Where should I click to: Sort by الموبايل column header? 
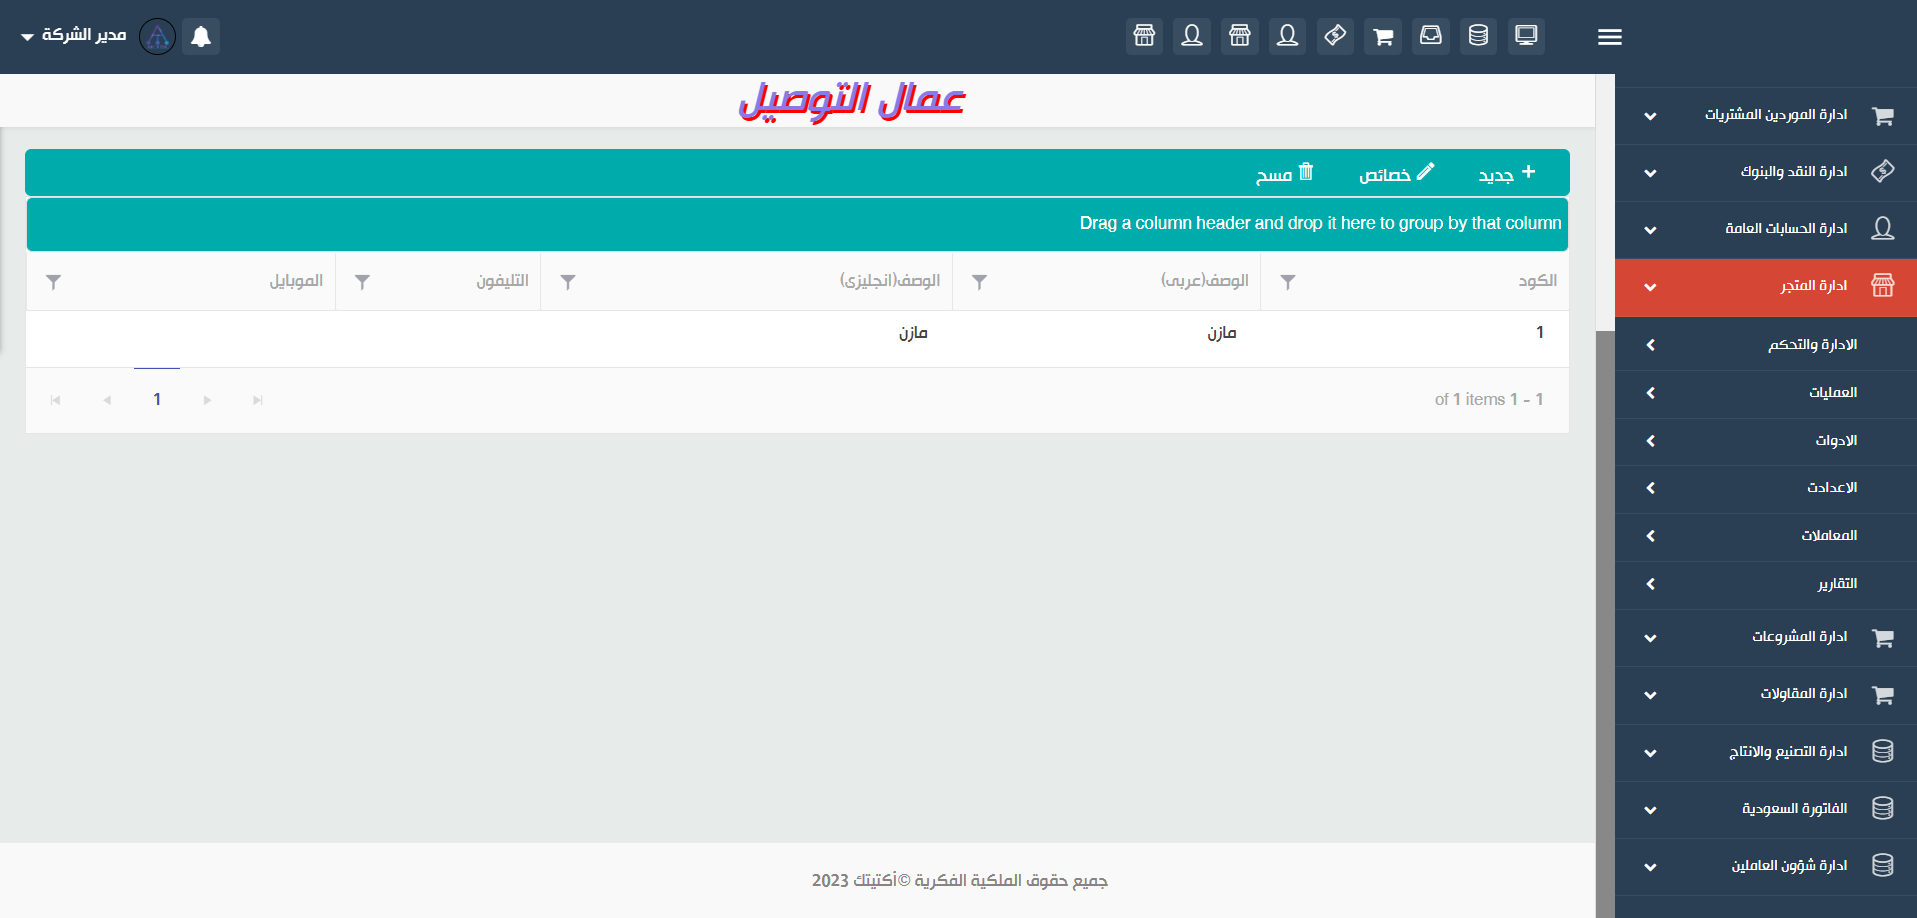click(x=296, y=281)
